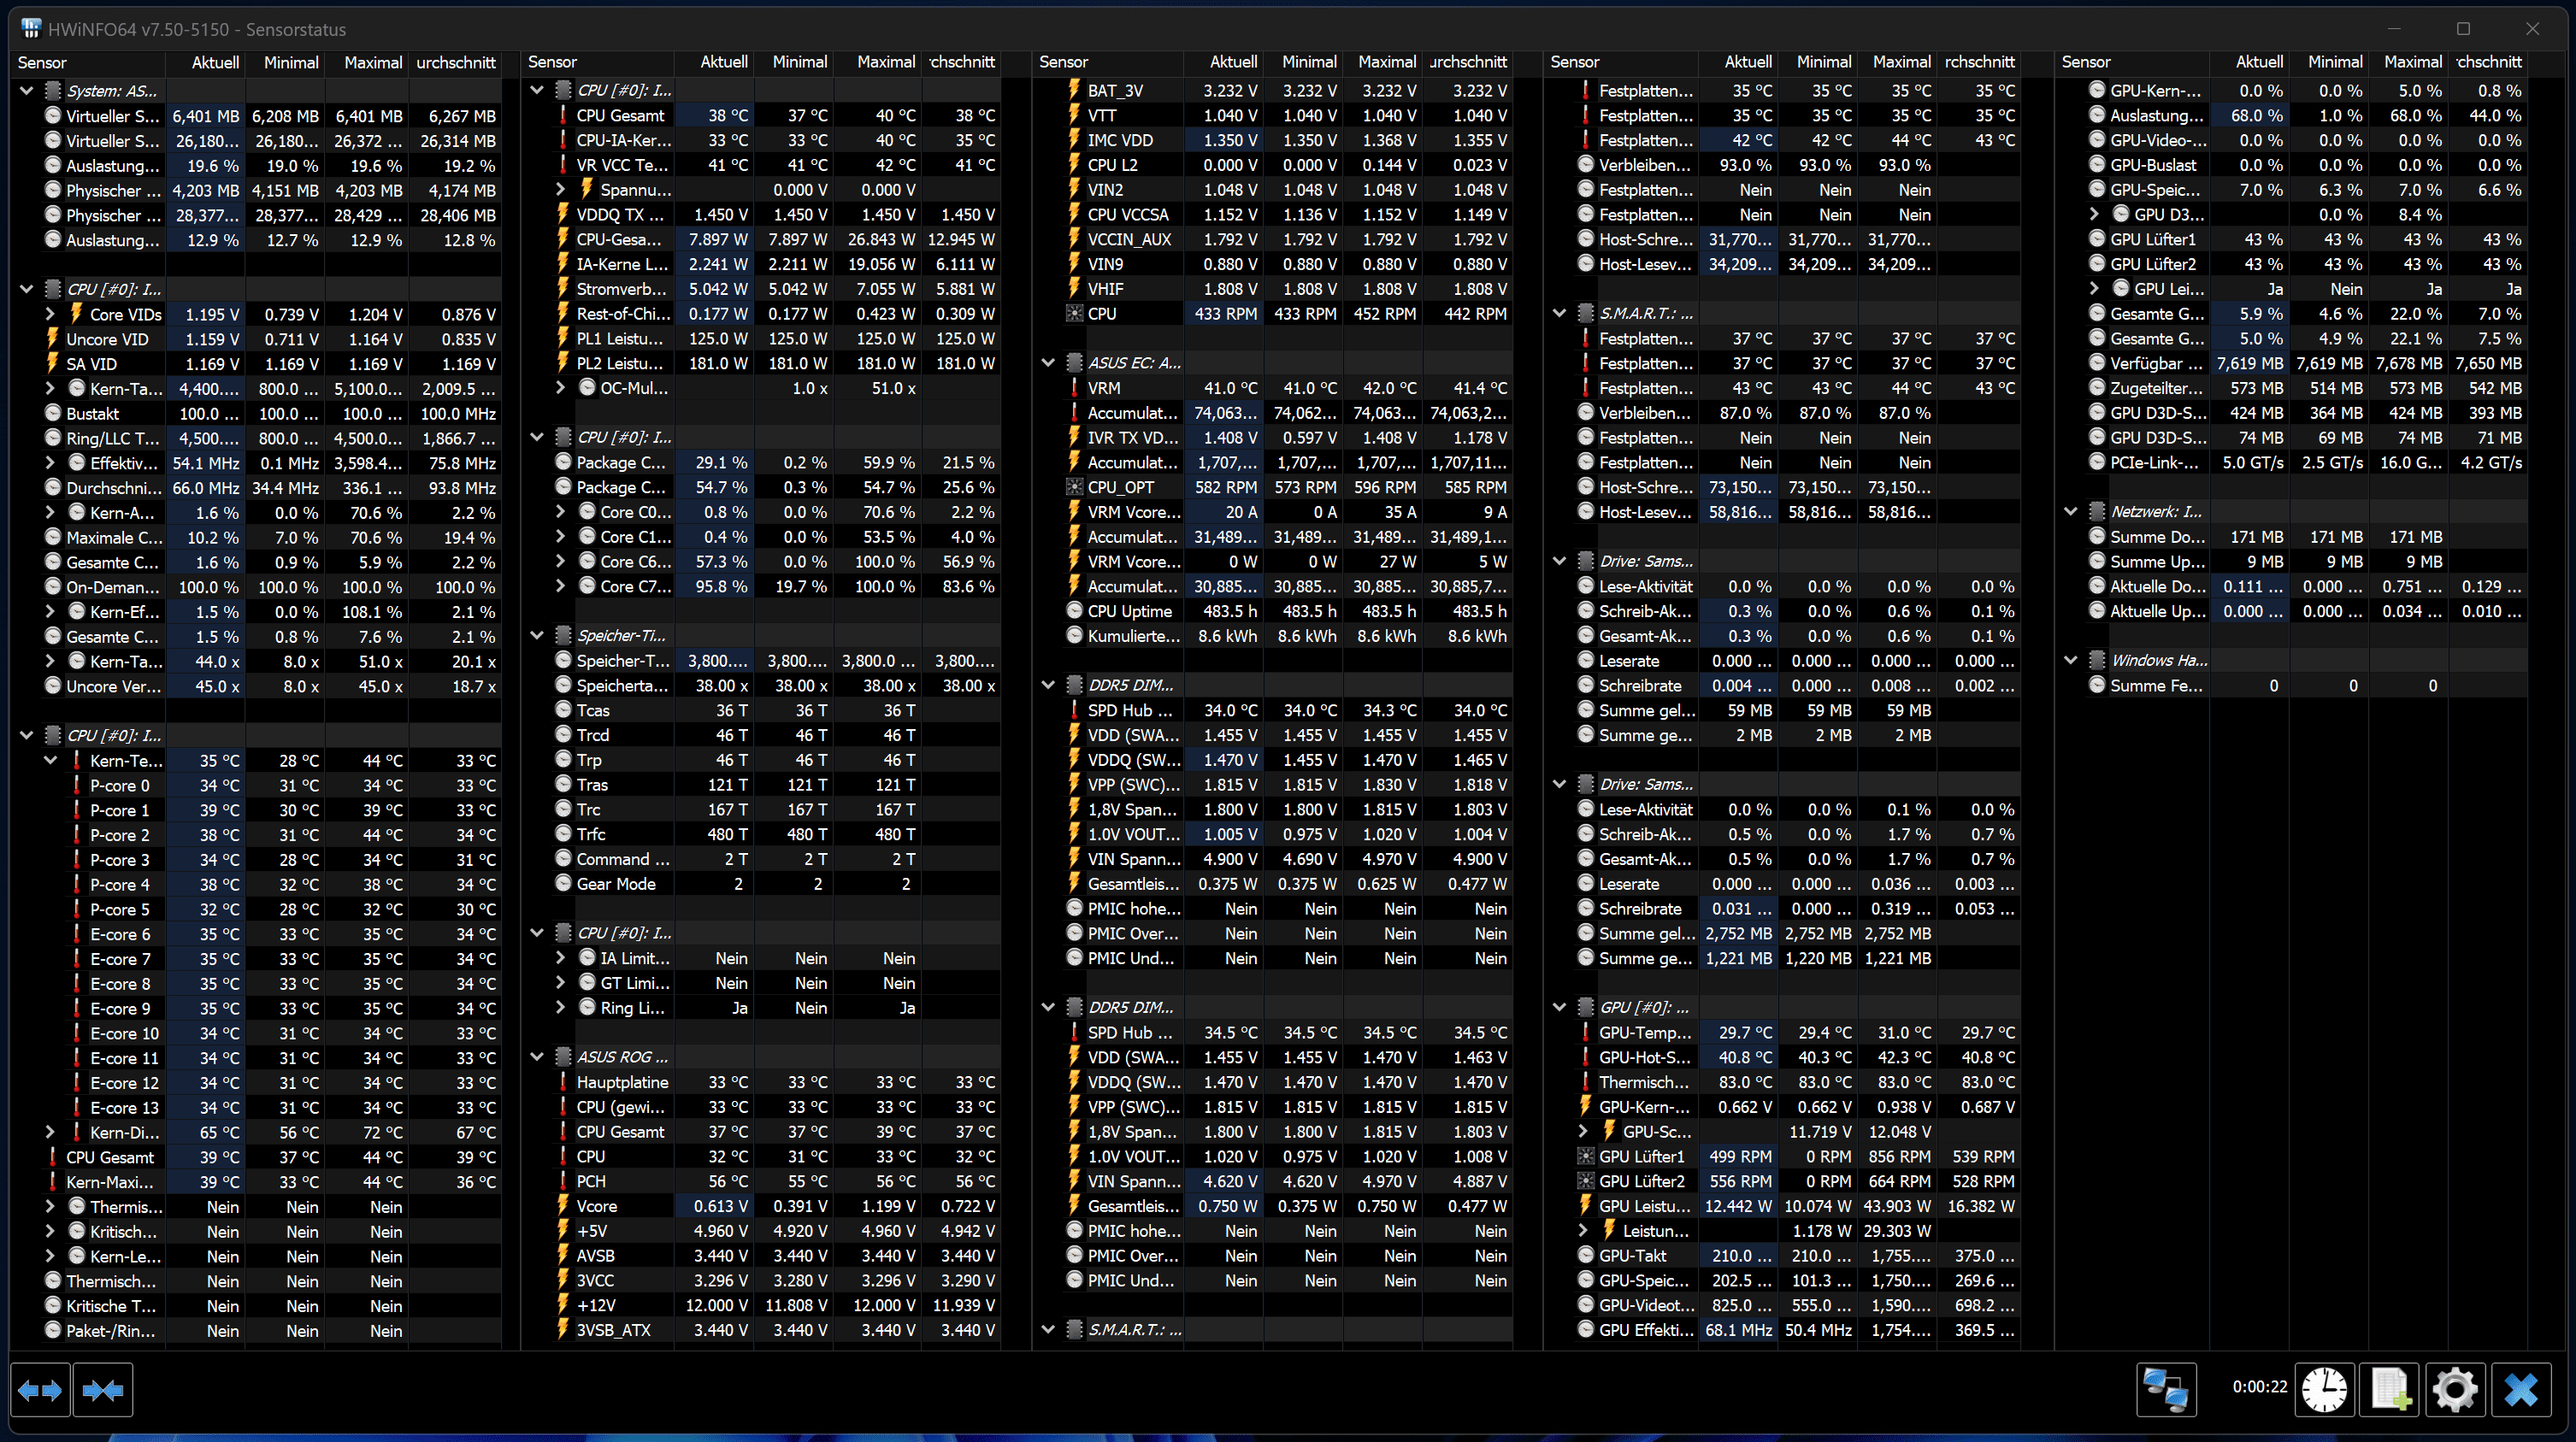This screenshot has height=1442, width=2576.
Task: Click the thermometer icon beside PCH
Action: [x=563, y=1181]
